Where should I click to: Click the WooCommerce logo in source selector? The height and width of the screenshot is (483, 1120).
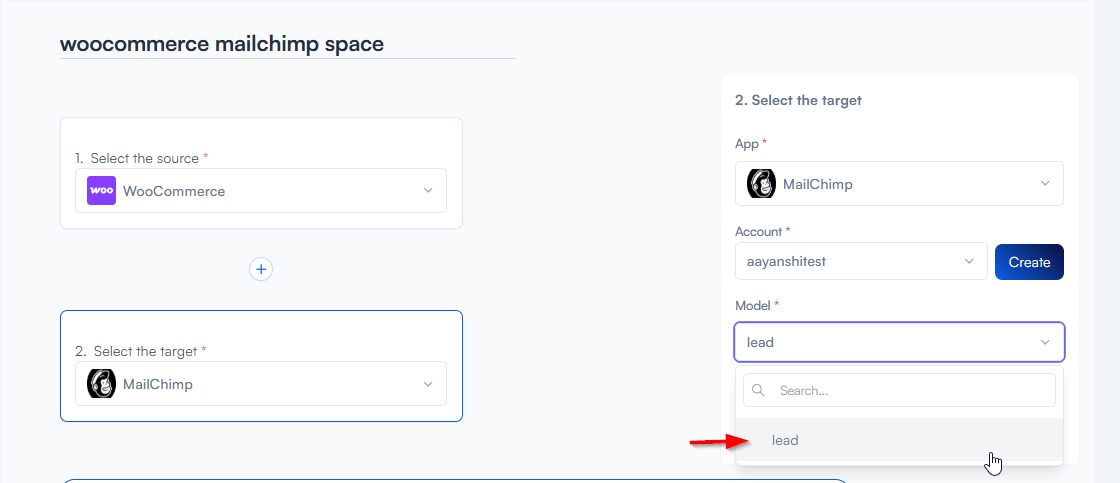(x=101, y=190)
